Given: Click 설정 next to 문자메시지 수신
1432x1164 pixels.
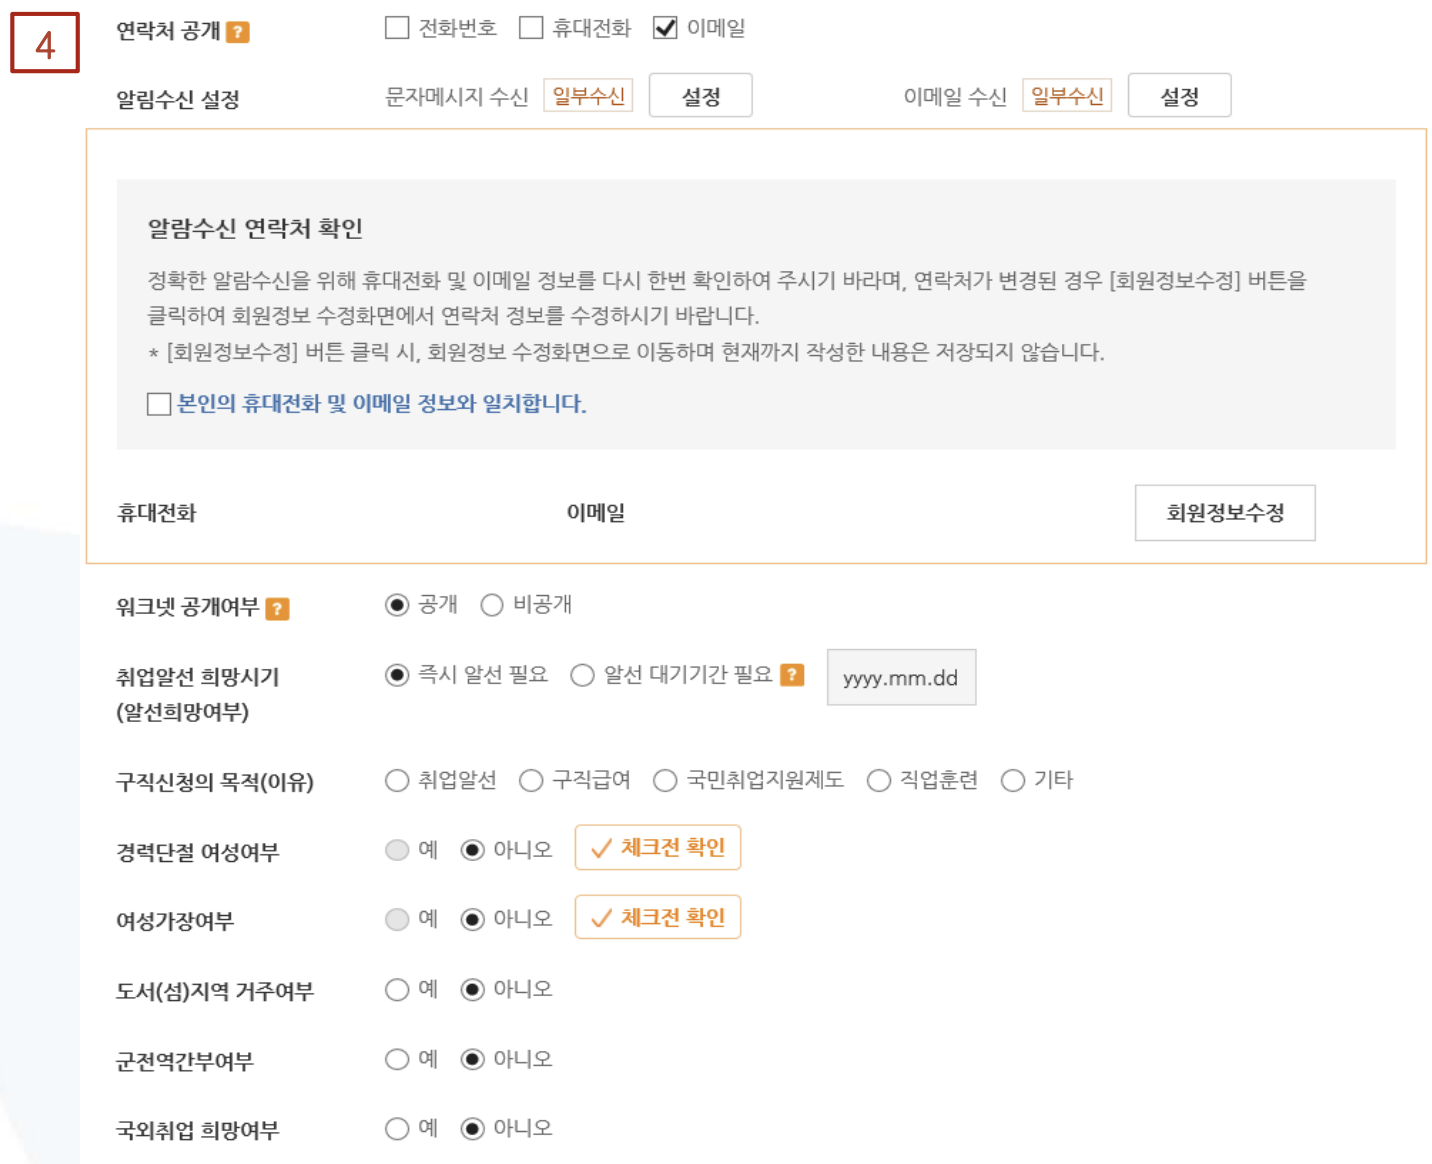Looking at the screenshot, I should tap(700, 95).
